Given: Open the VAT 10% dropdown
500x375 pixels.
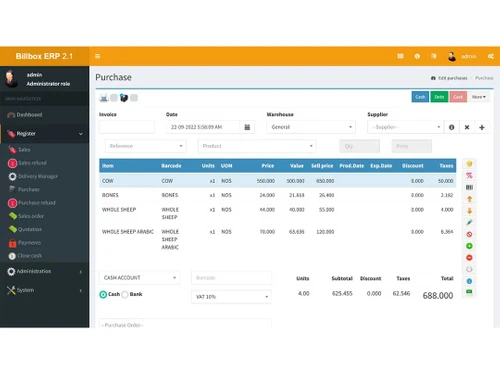Looking at the screenshot, I should (x=231, y=297).
